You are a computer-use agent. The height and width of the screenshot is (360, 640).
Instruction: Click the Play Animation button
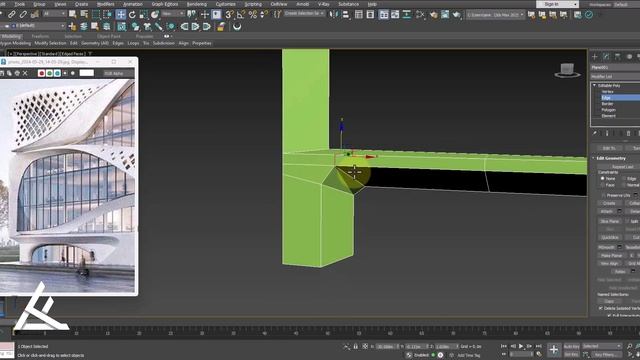pos(521,346)
